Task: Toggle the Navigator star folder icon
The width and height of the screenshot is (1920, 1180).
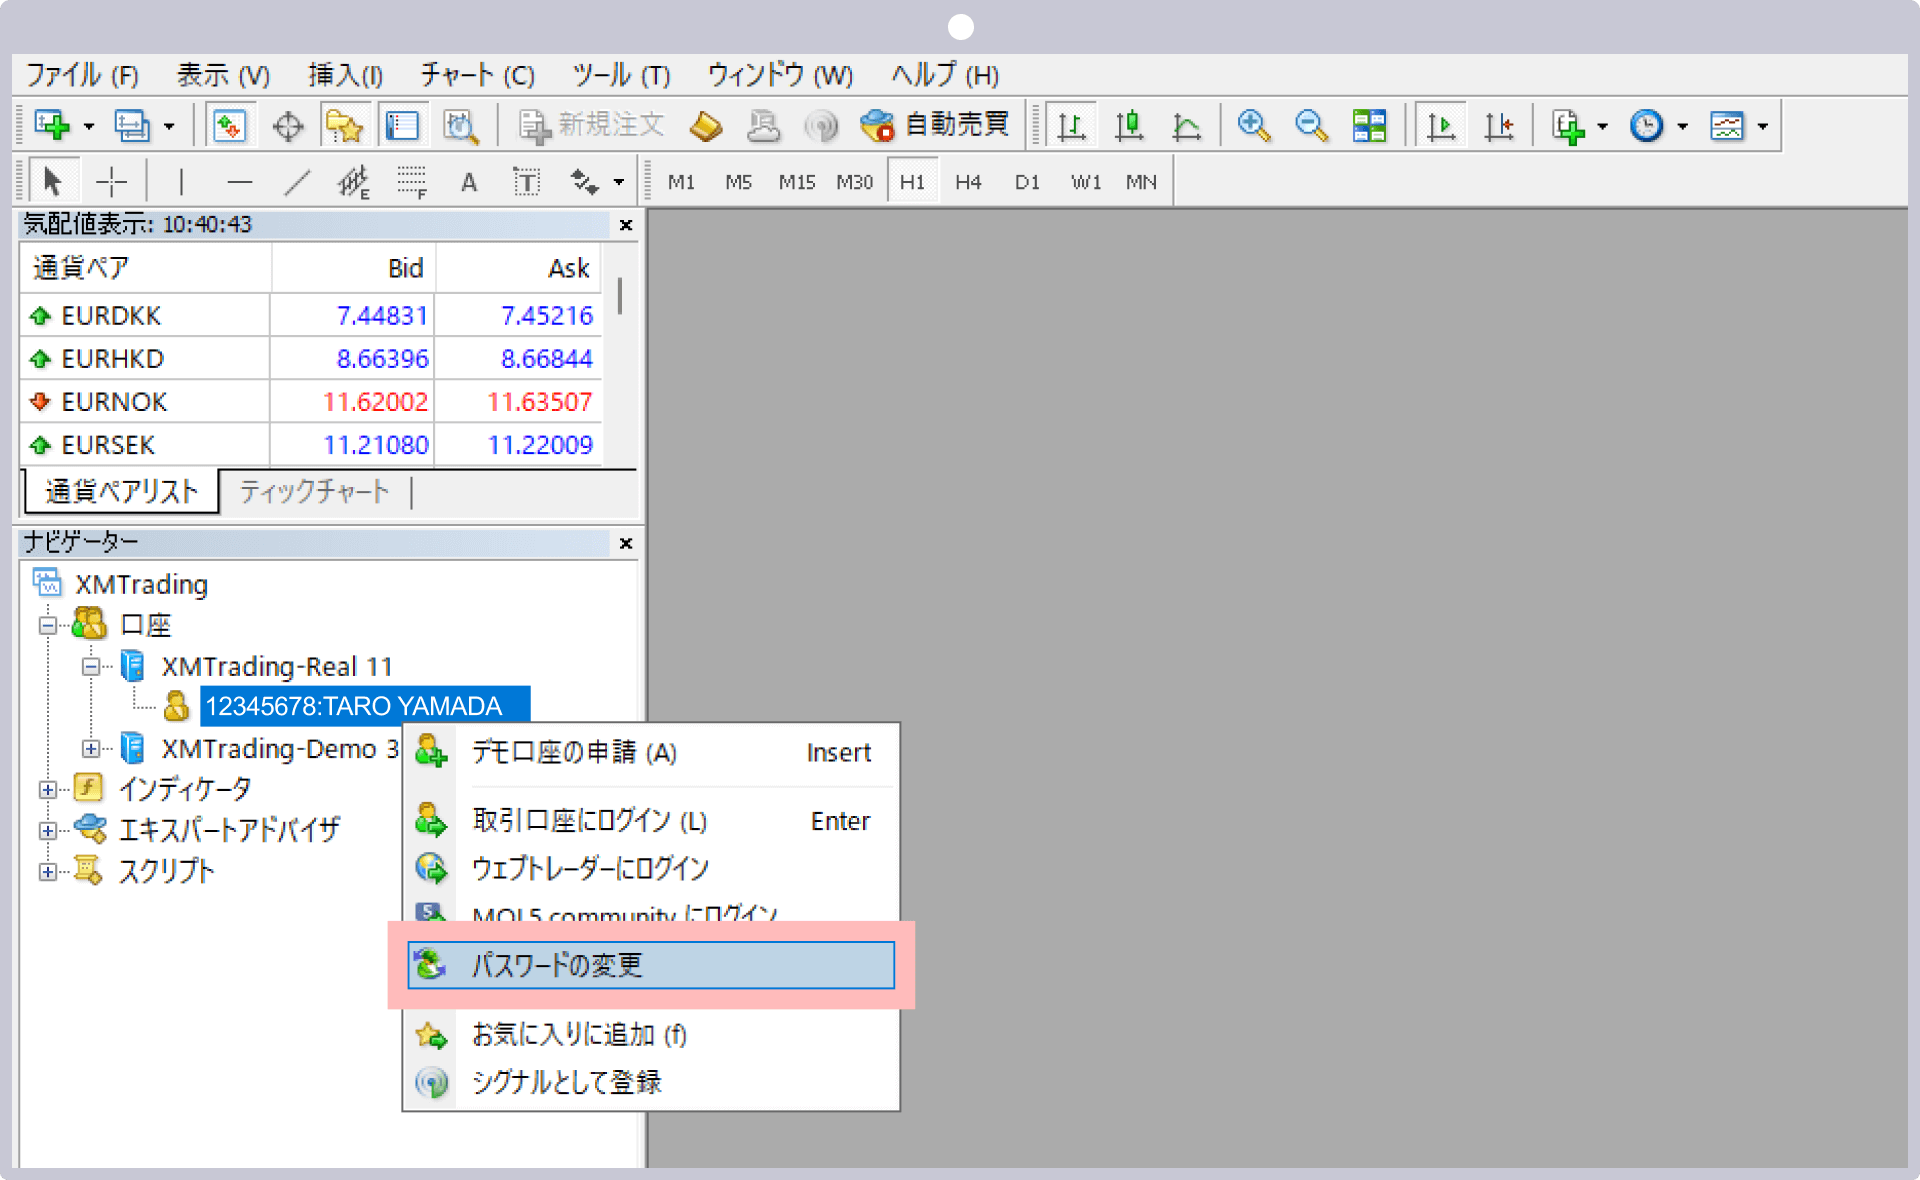Action: coord(344,126)
